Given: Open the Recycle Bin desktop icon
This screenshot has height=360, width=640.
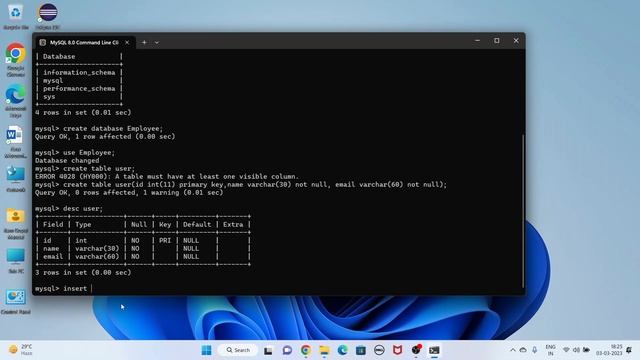Looking at the screenshot, I should pyautogui.click(x=16, y=16).
